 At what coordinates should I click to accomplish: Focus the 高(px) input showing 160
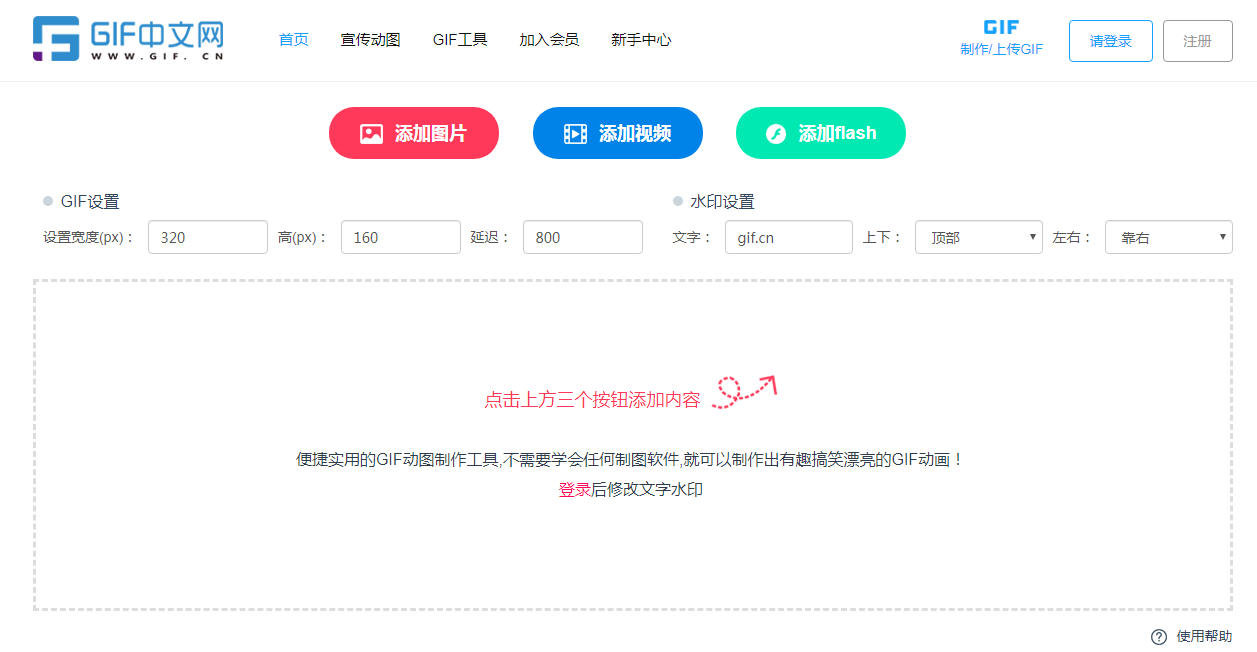401,237
